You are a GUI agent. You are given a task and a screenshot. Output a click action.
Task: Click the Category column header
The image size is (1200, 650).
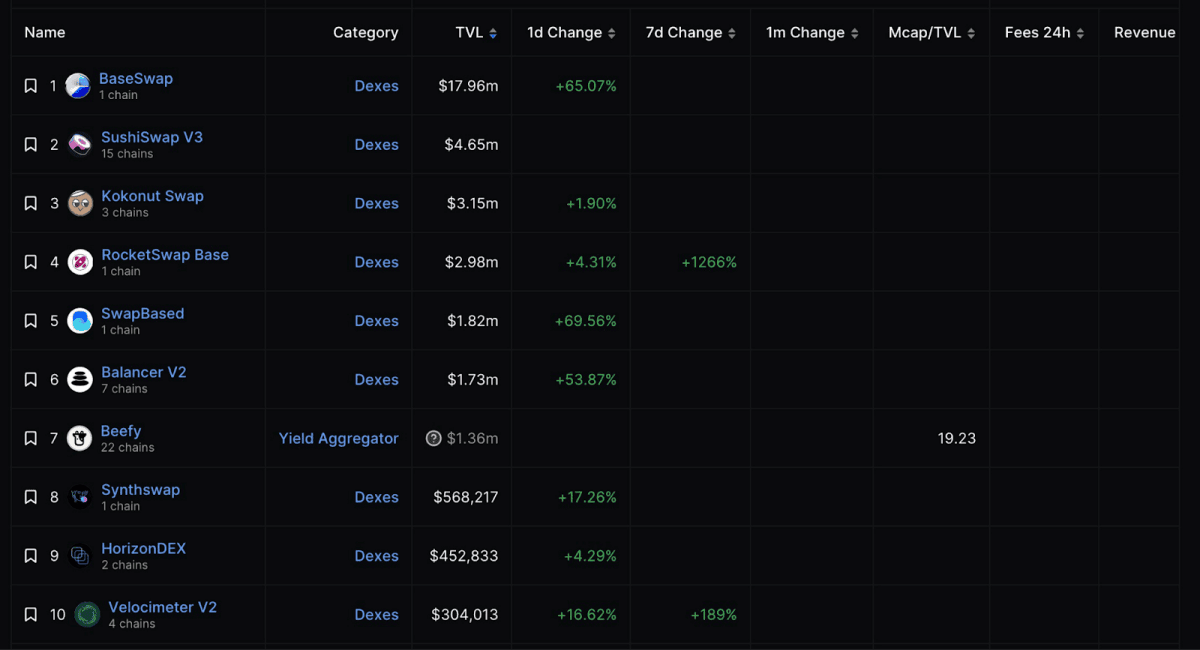pyautogui.click(x=365, y=33)
